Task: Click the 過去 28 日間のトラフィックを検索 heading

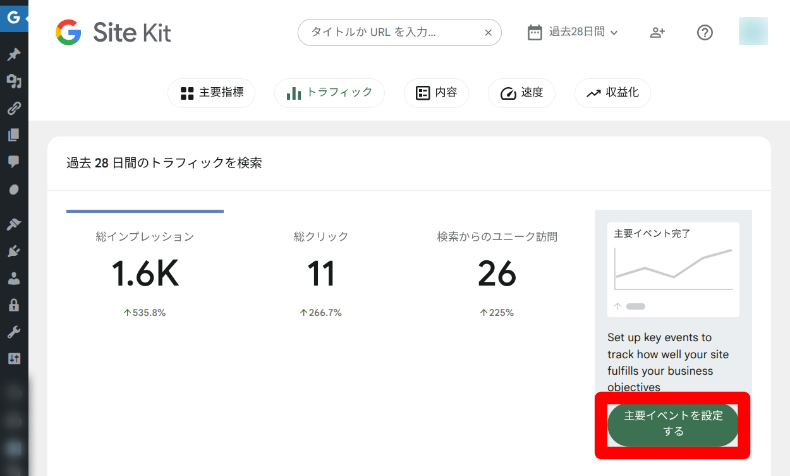Action: (164, 163)
